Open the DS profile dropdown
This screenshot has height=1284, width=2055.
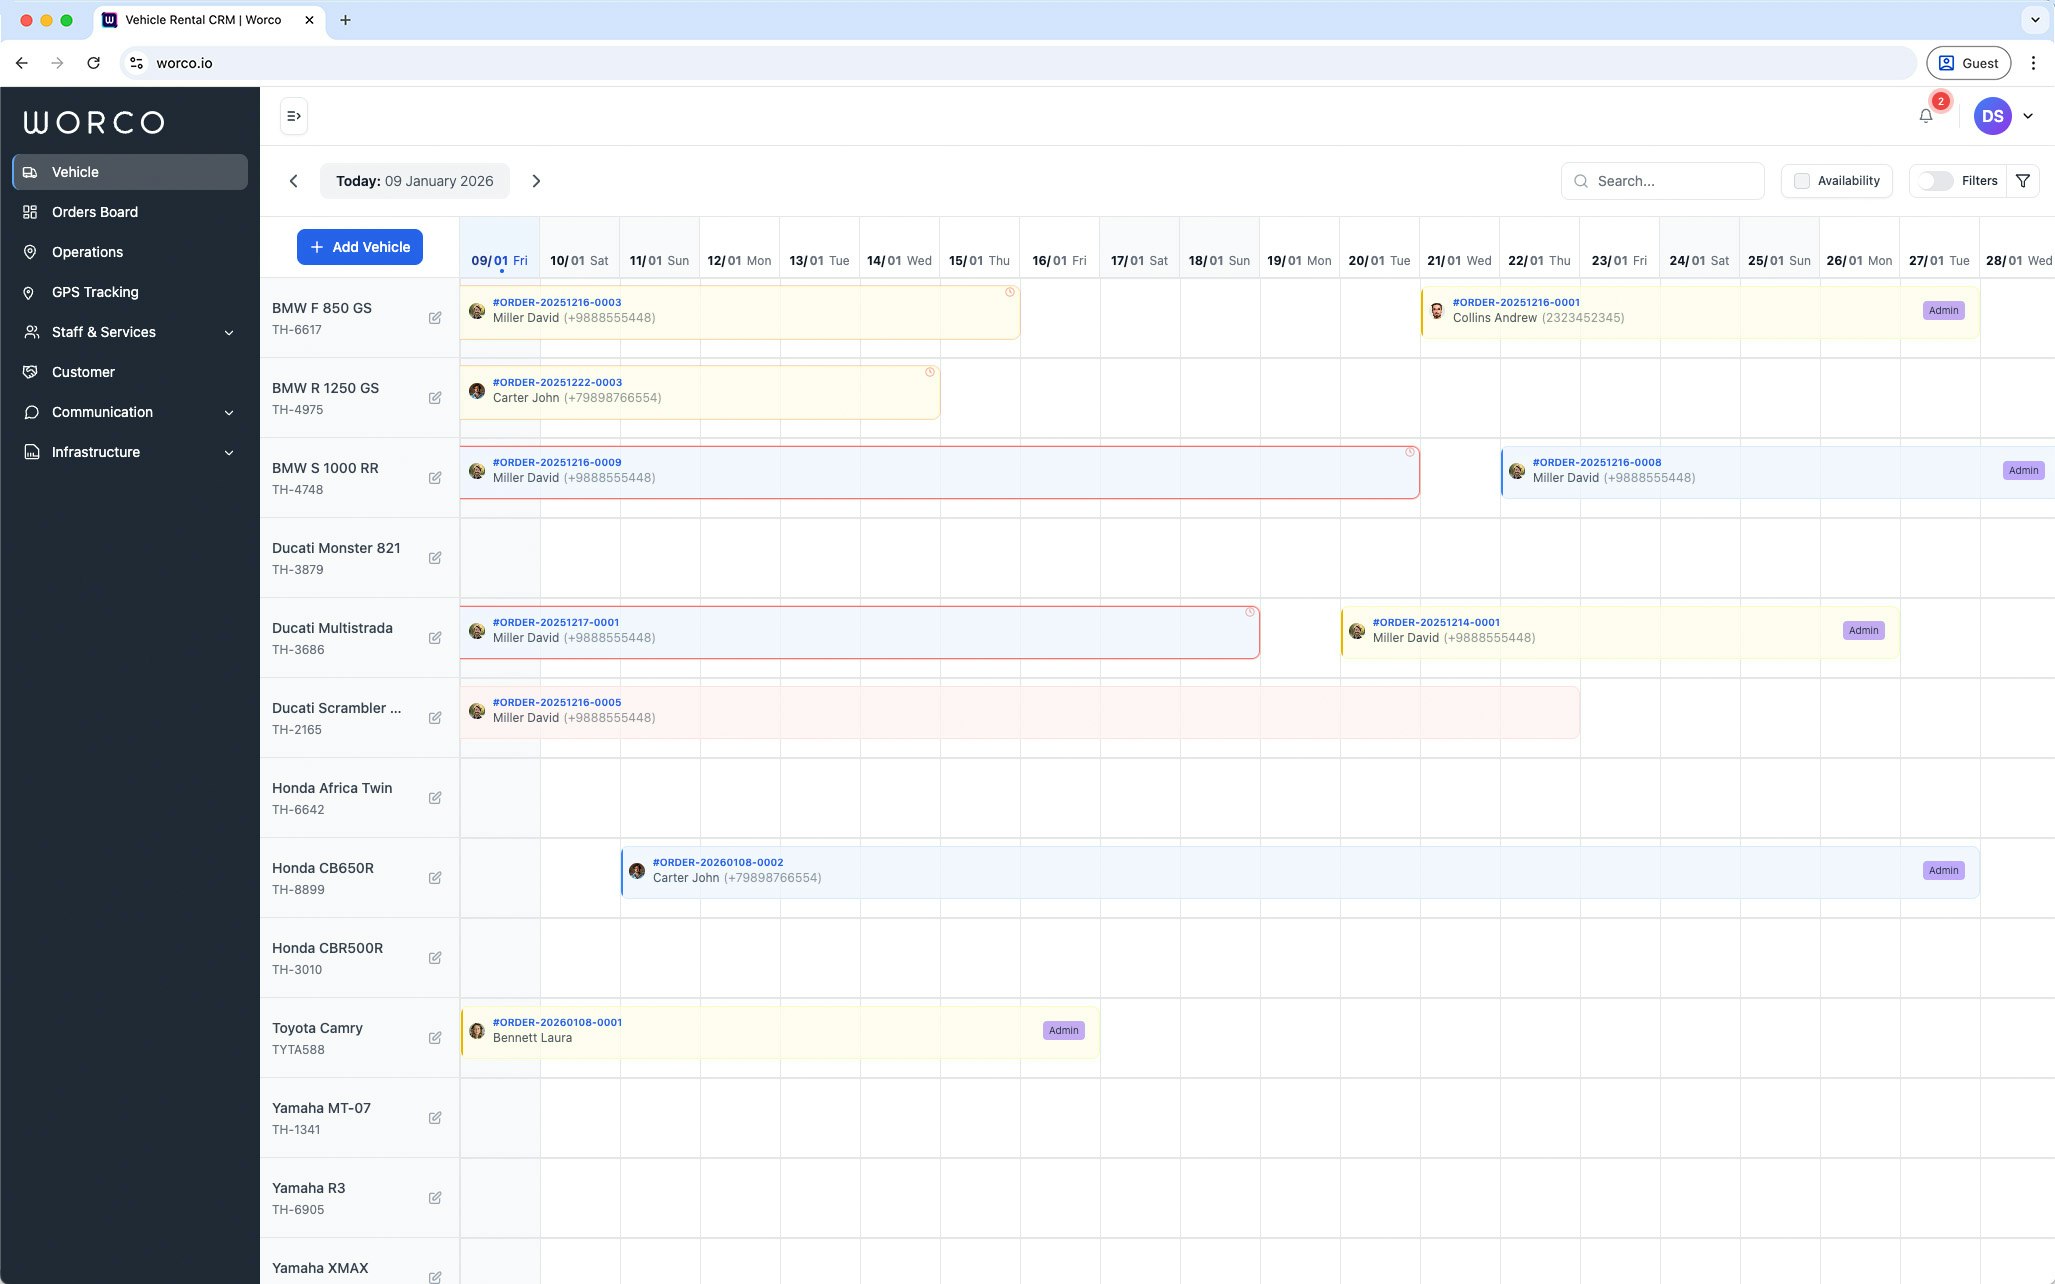coord(1991,115)
